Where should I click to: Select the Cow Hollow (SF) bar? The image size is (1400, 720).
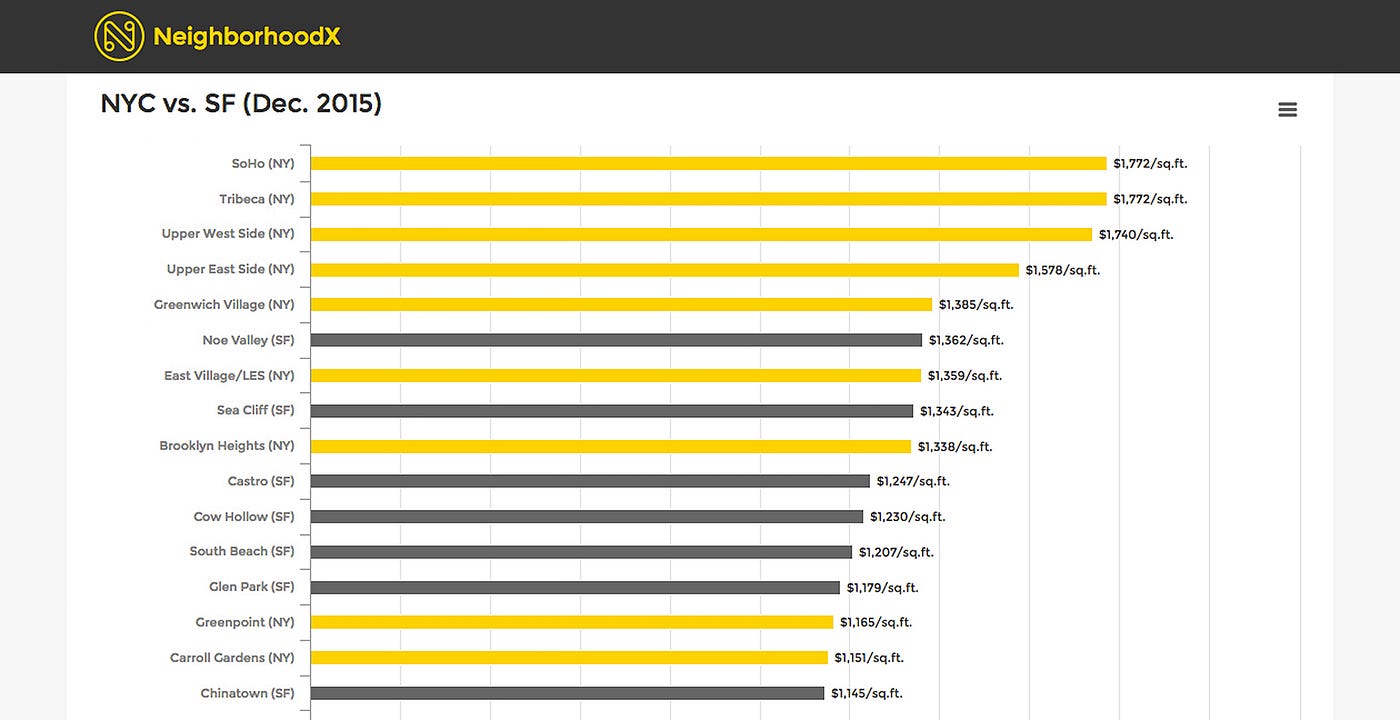pyautogui.click(x=586, y=517)
